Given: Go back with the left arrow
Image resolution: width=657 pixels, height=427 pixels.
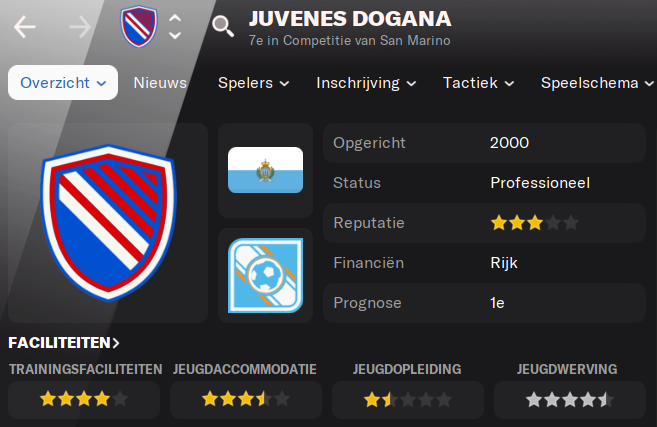Looking at the screenshot, I should pos(24,27).
